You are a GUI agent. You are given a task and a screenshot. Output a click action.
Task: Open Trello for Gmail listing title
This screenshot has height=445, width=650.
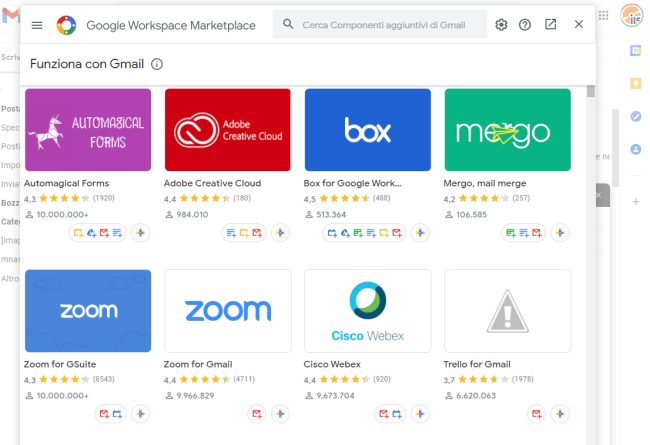pos(477,364)
